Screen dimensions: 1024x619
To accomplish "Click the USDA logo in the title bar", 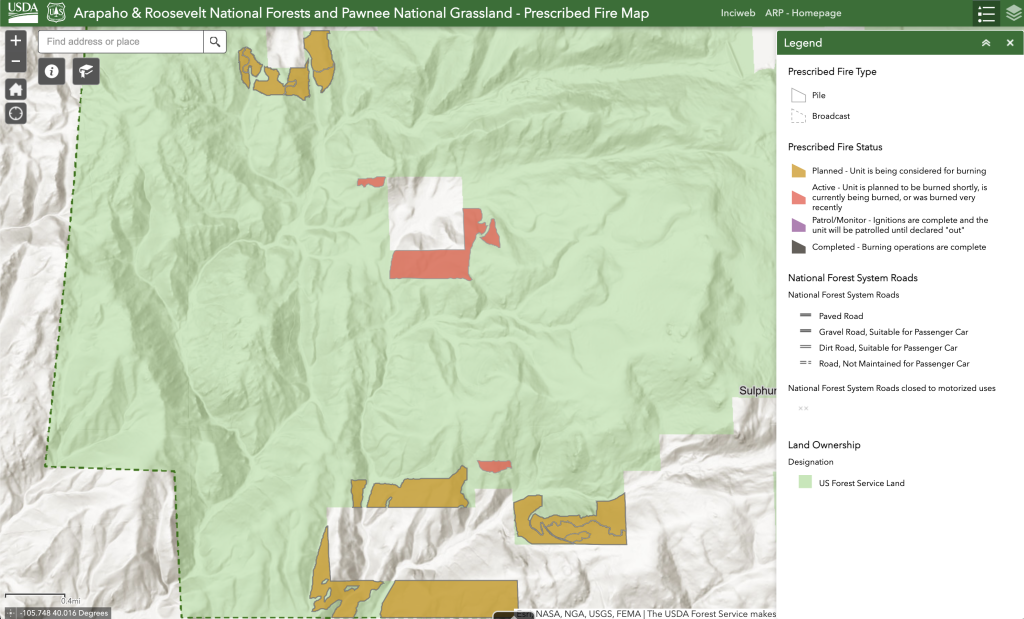I will point(21,13).
